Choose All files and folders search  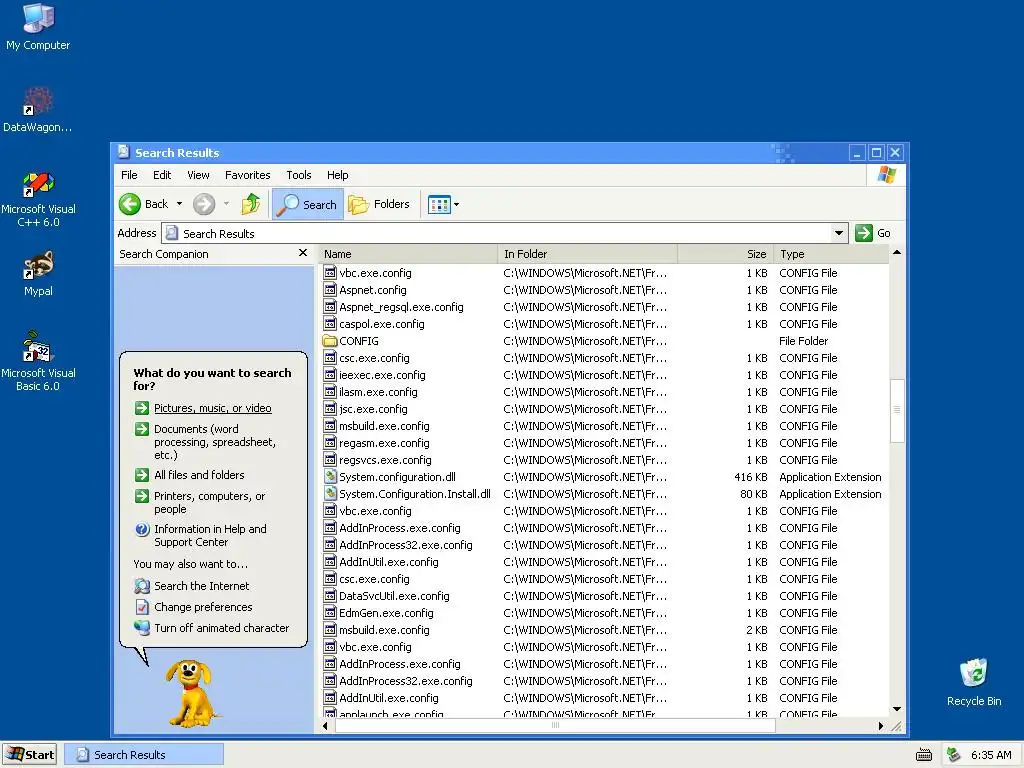point(199,475)
